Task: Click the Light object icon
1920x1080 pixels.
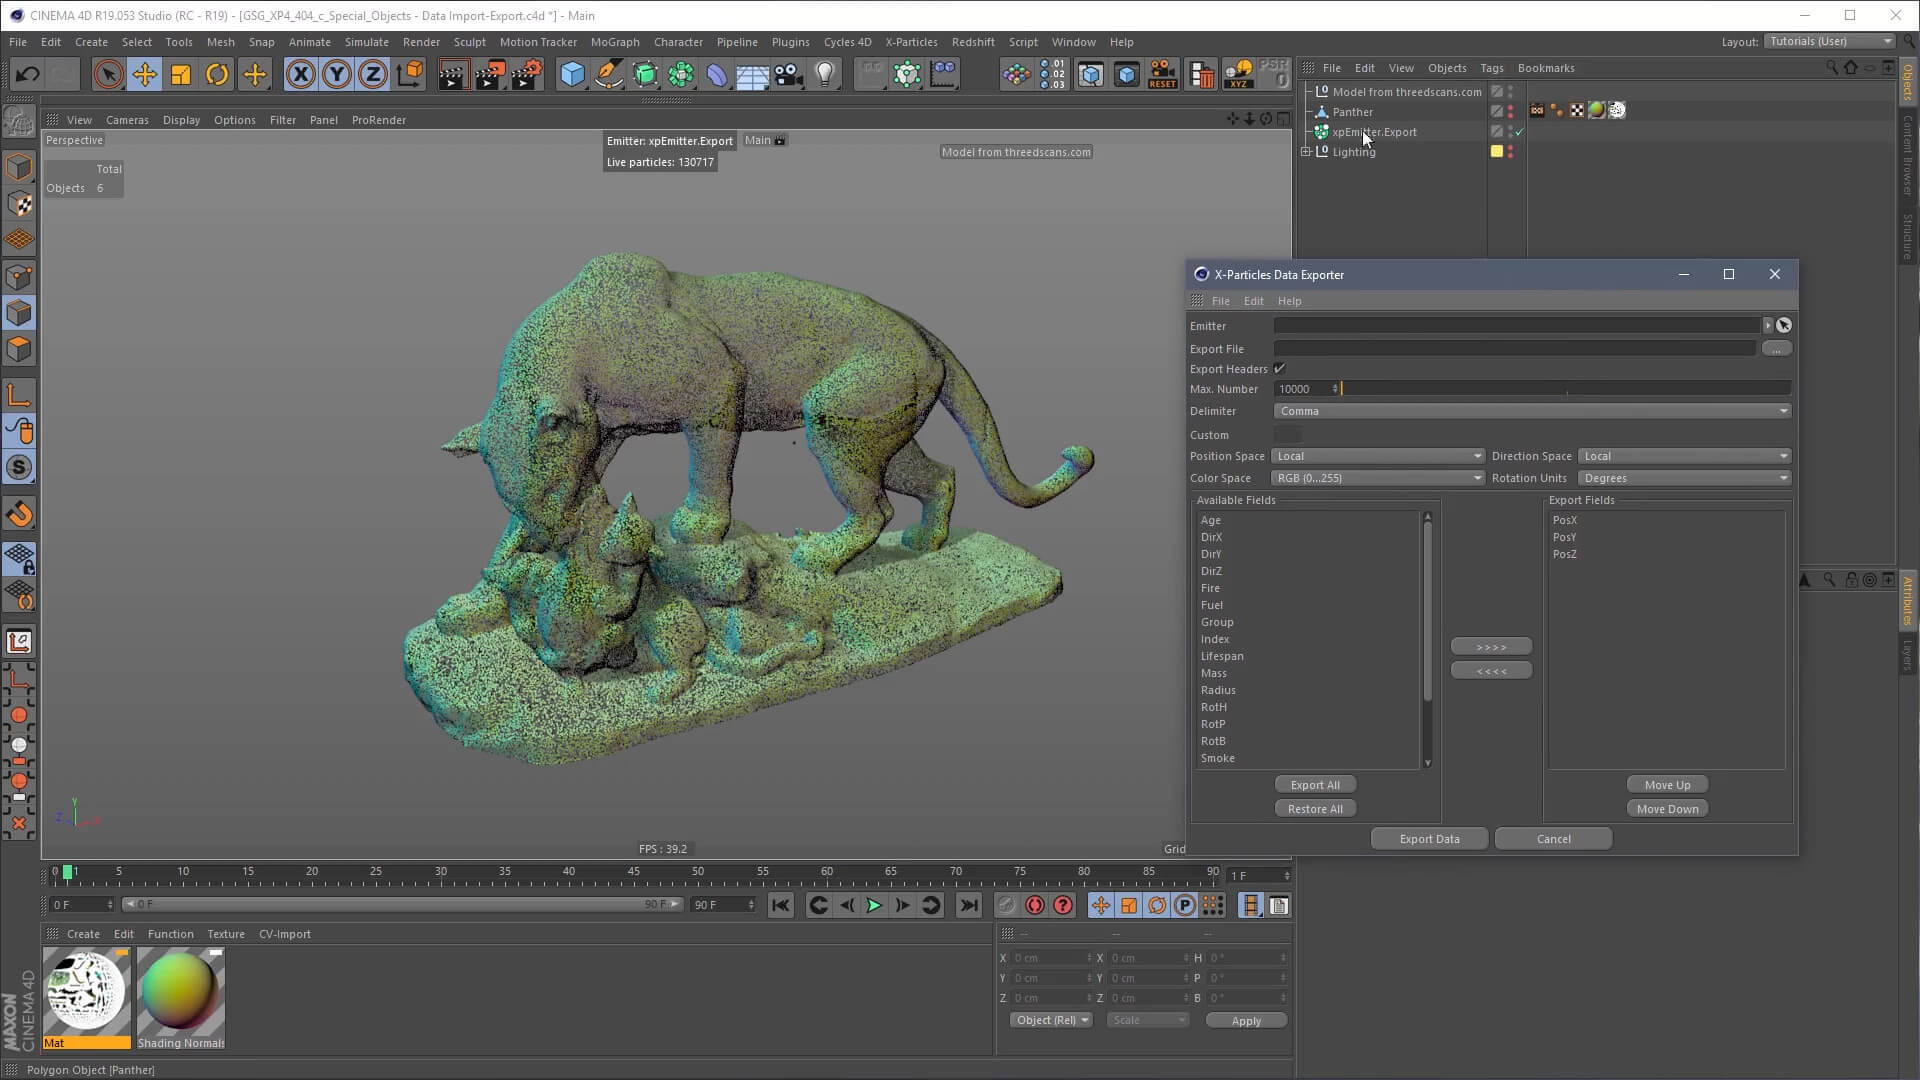Action: (x=825, y=75)
